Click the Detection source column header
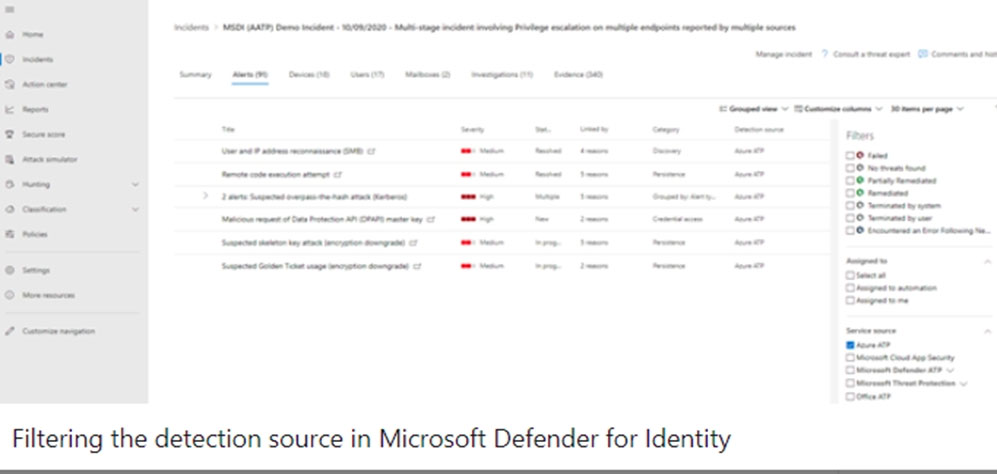Screen dimensions: 997x474 [x=759, y=129]
